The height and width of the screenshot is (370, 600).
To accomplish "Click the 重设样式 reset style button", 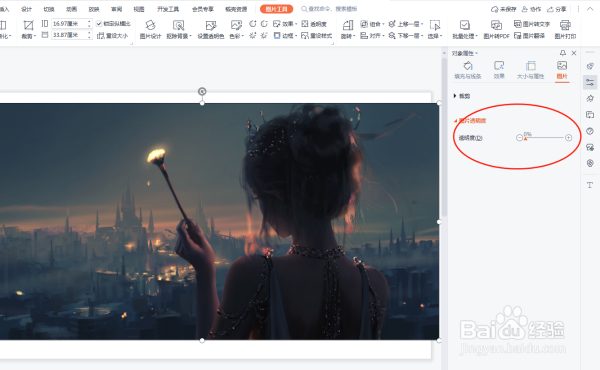I will pos(316,36).
